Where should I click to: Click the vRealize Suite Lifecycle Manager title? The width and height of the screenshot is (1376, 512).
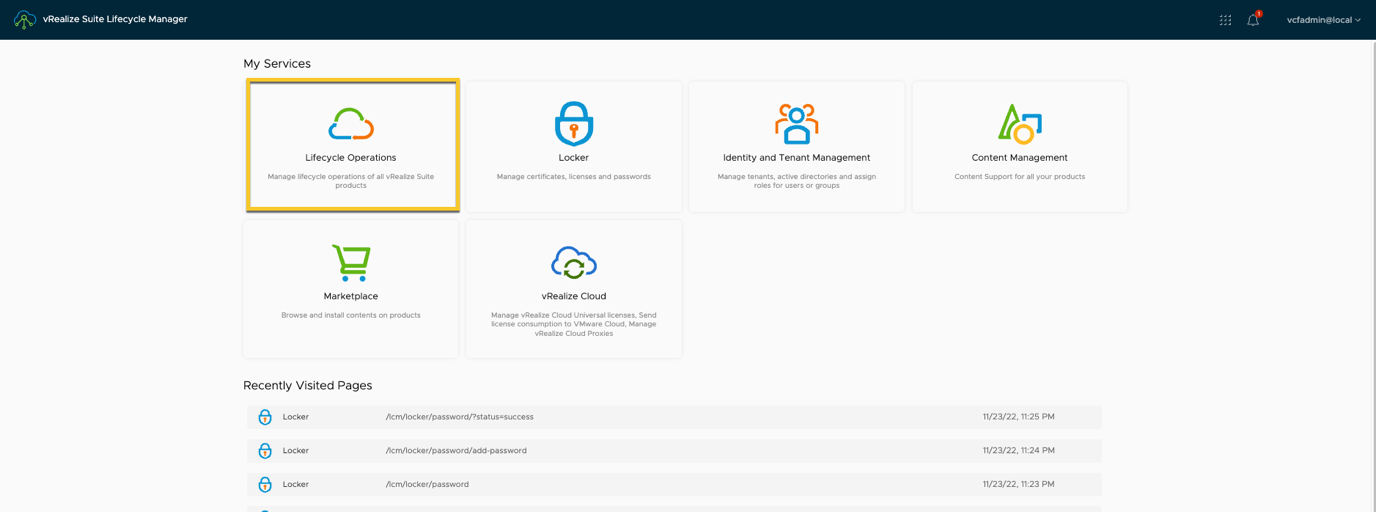click(x=115, y=19)
